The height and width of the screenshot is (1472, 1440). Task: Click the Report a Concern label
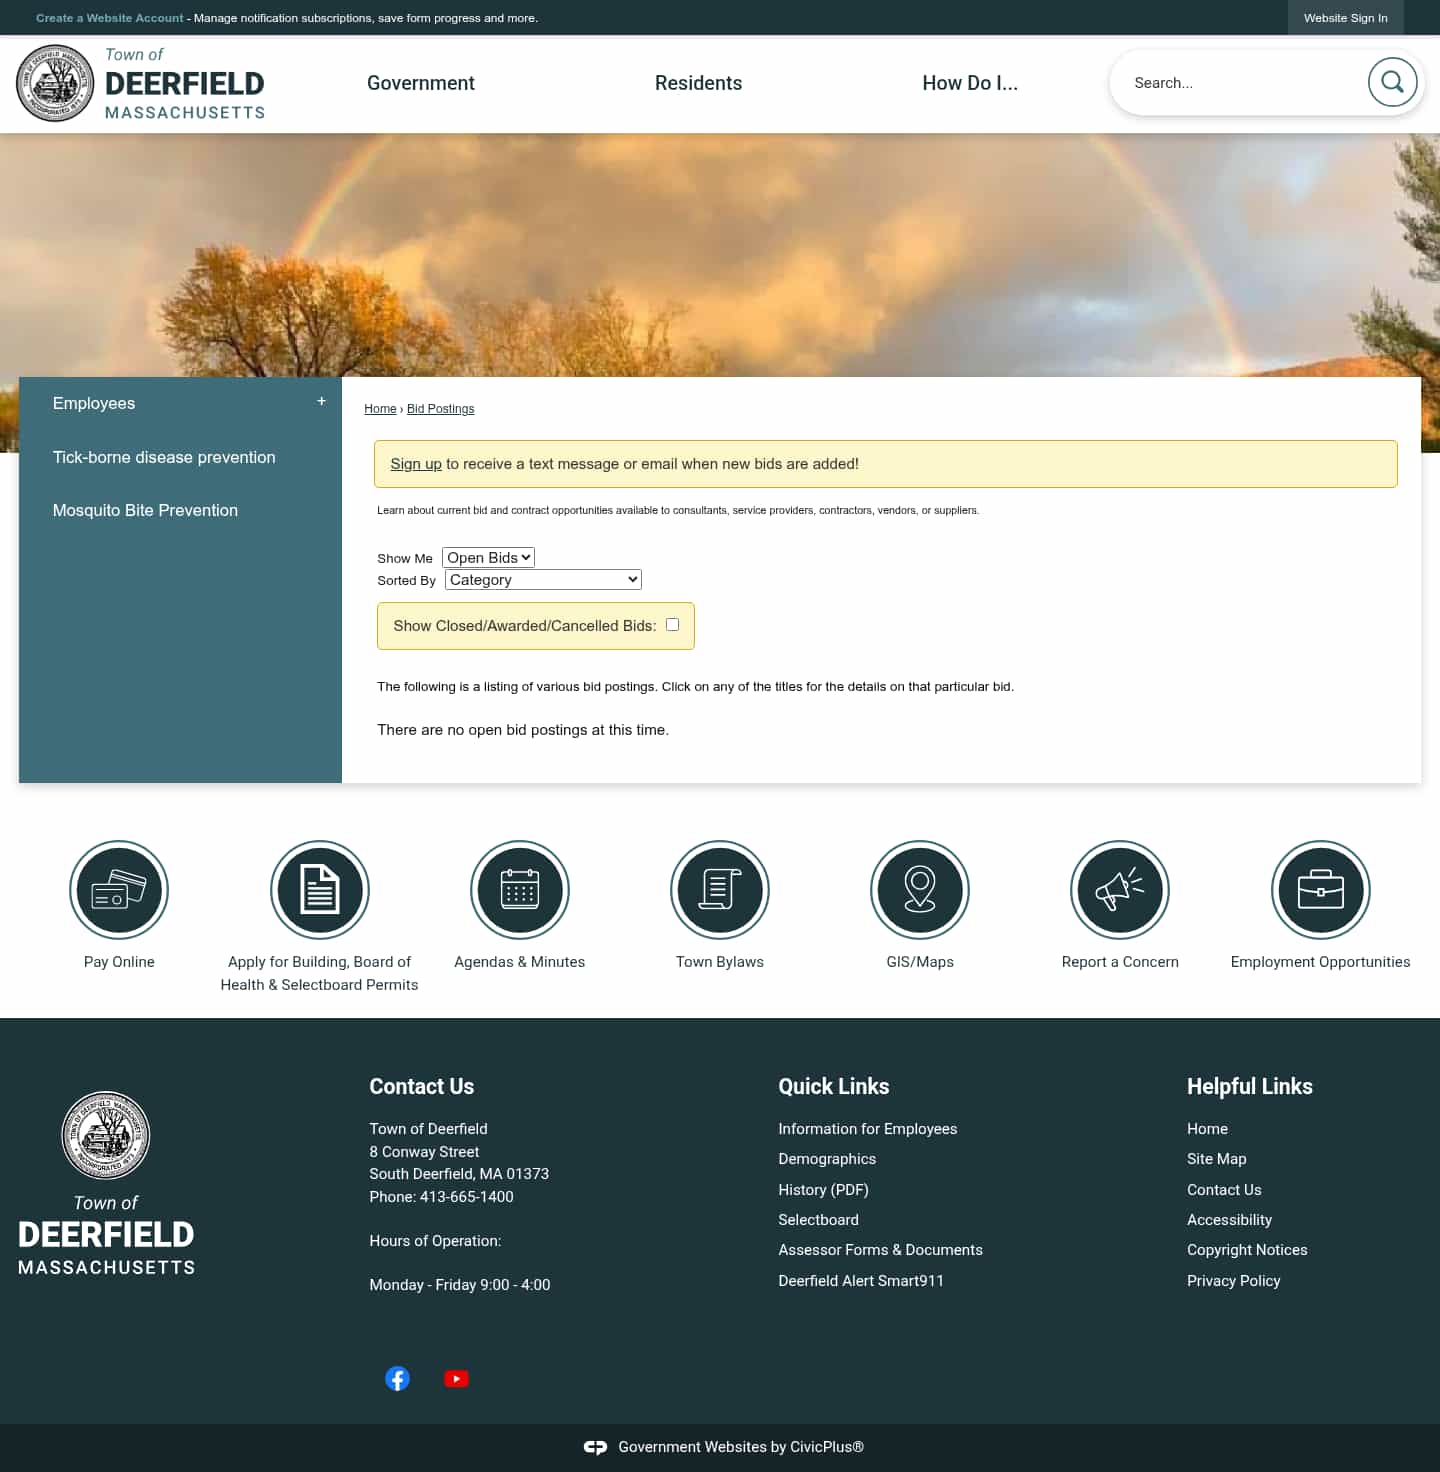[1120, 962]
